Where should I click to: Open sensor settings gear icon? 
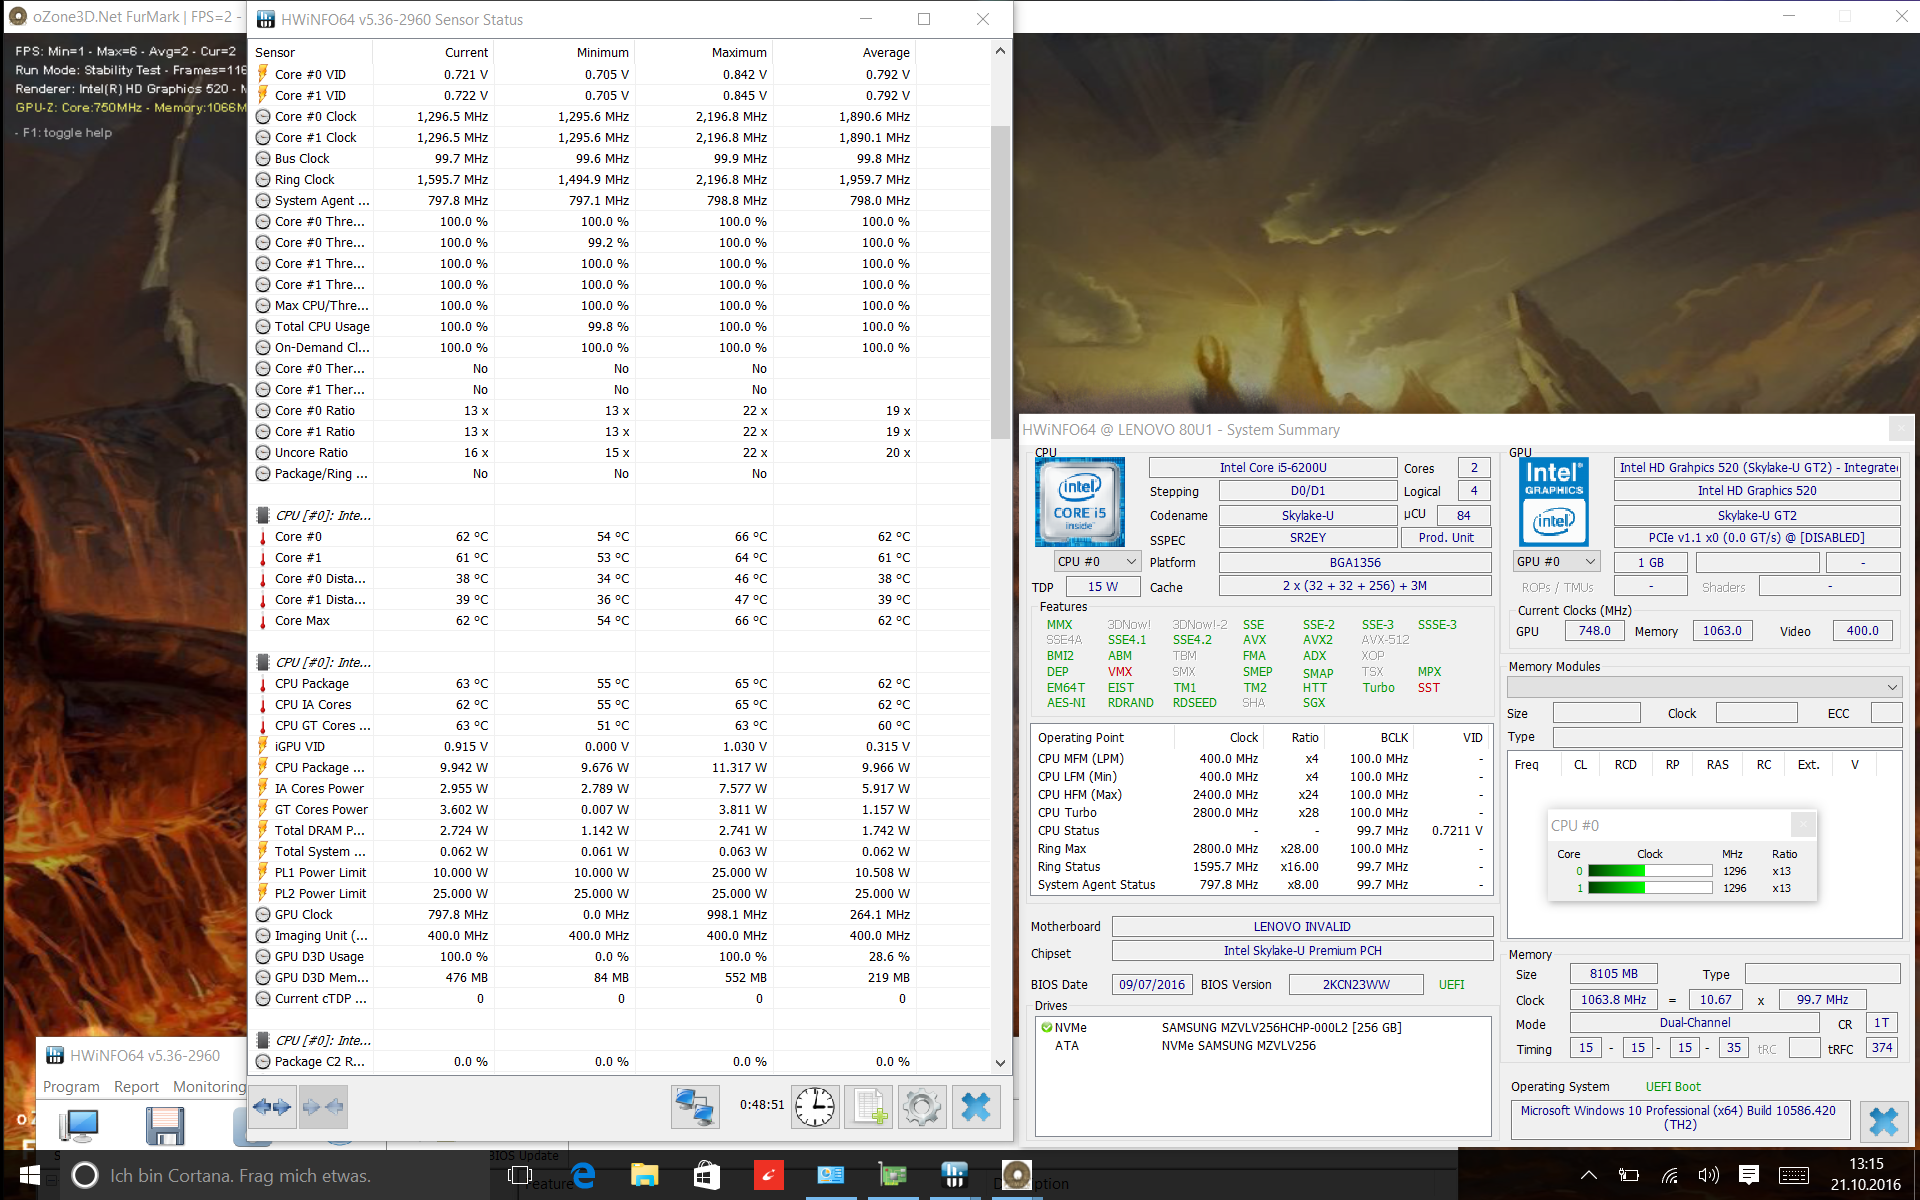pyautogui.click(x=921, y=1107)
